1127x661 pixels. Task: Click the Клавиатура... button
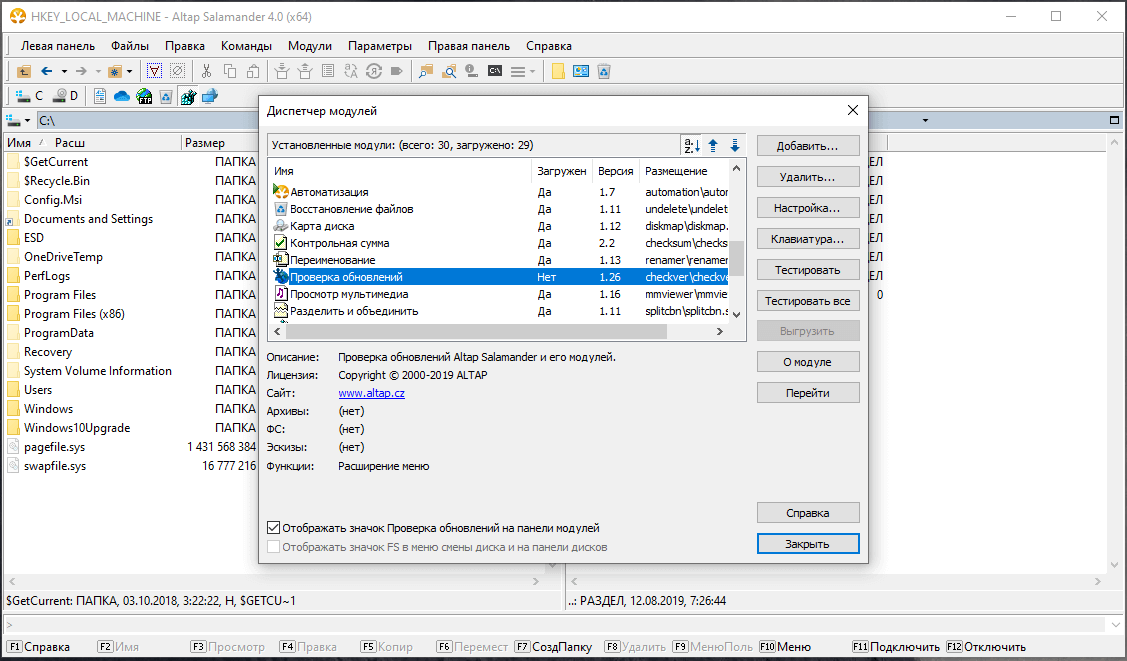coord(808,239)
